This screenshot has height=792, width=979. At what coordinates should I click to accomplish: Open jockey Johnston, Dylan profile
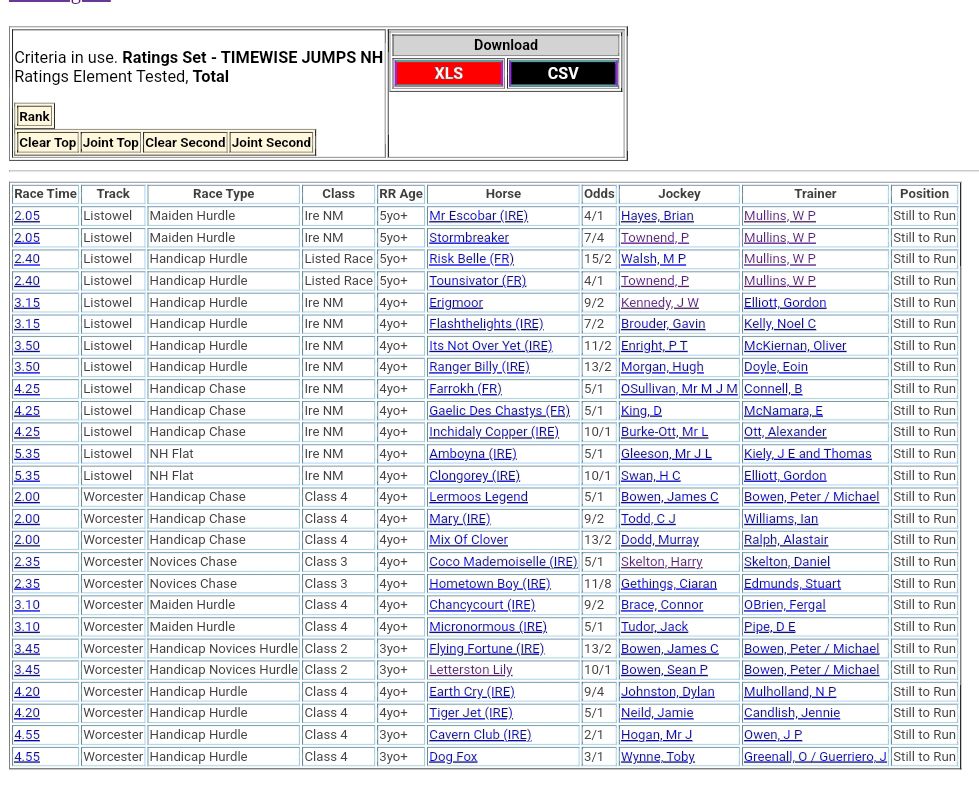click(667, 692)
